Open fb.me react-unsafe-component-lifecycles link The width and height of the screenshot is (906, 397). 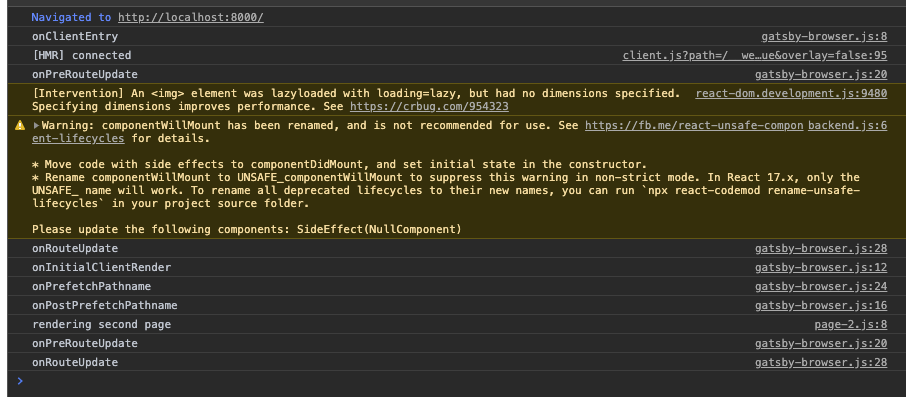pos(694,125)
